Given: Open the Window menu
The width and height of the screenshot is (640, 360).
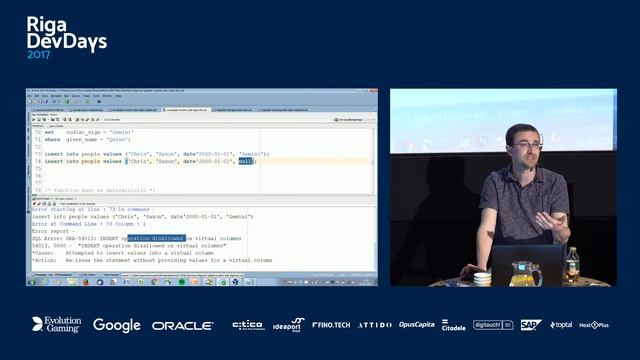Looking at the screenshot, I should point(107,96).
